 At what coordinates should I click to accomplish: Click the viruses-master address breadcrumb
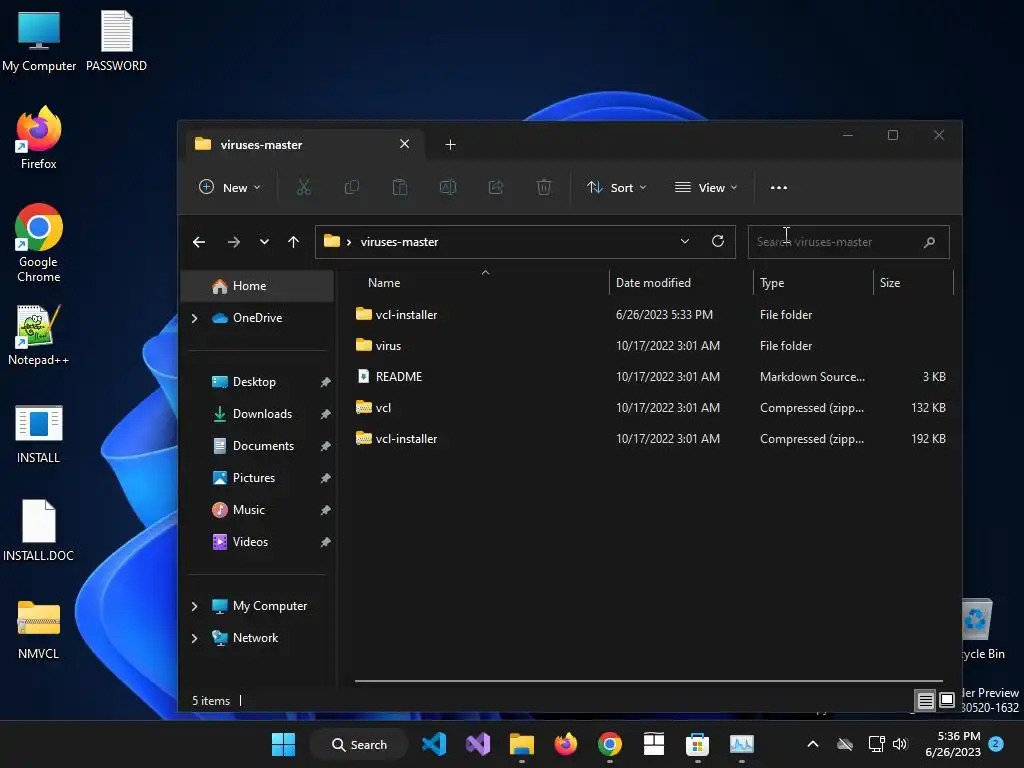(x=399, y=242)
